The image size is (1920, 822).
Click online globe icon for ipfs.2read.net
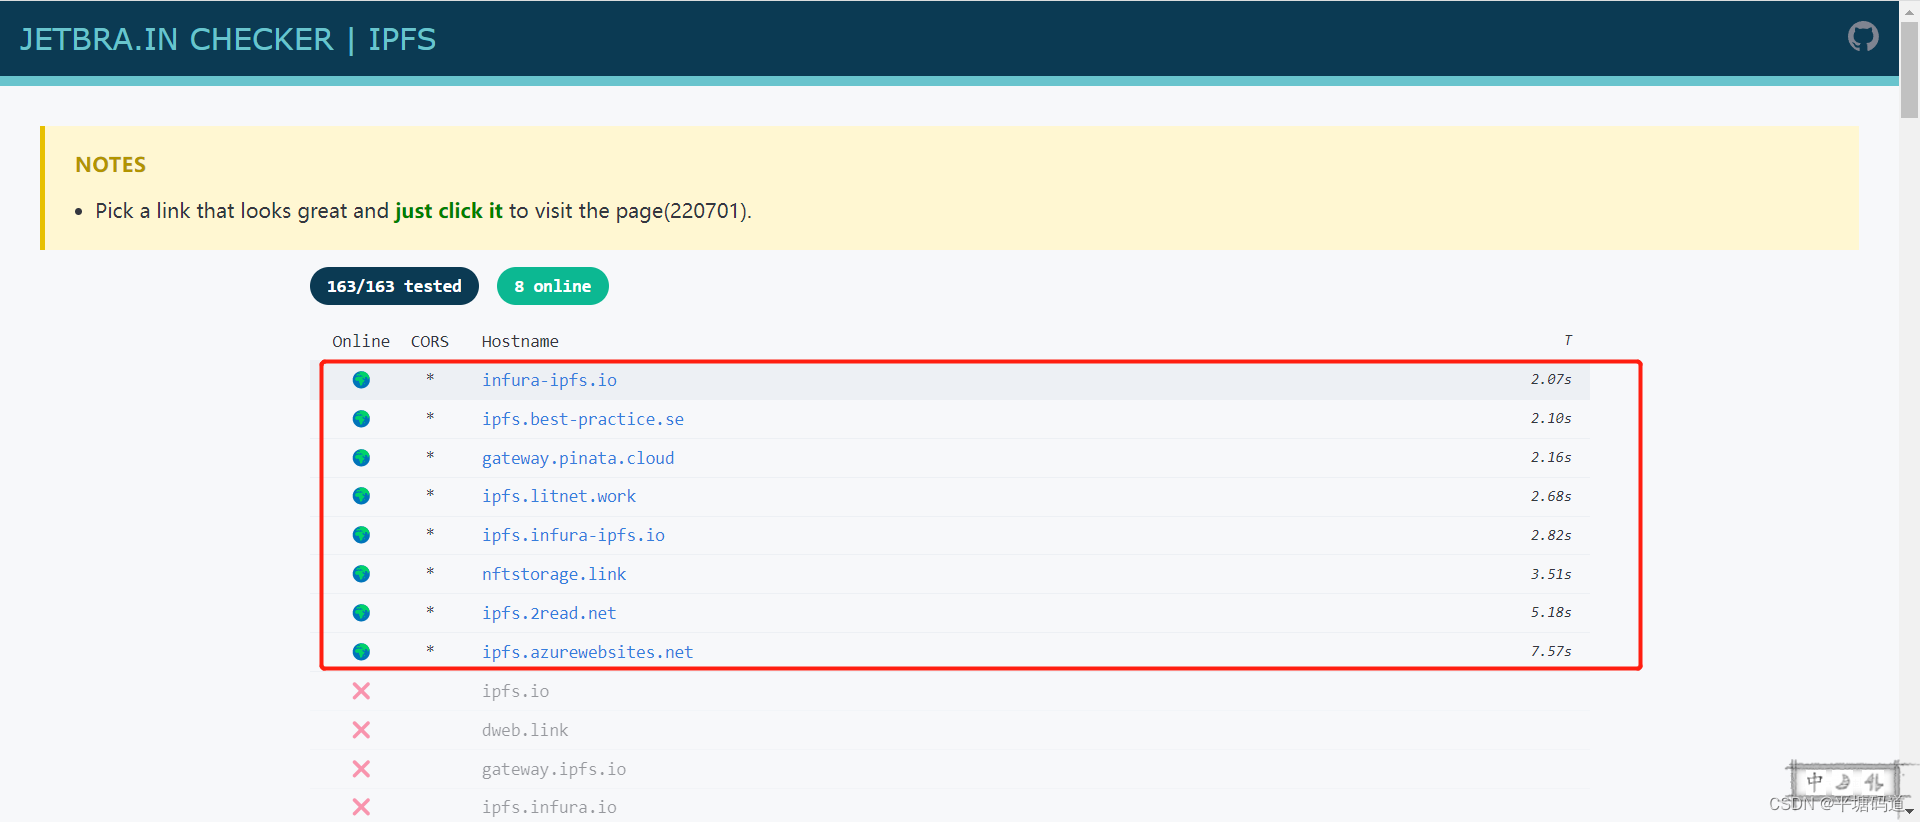pos(361,613)
